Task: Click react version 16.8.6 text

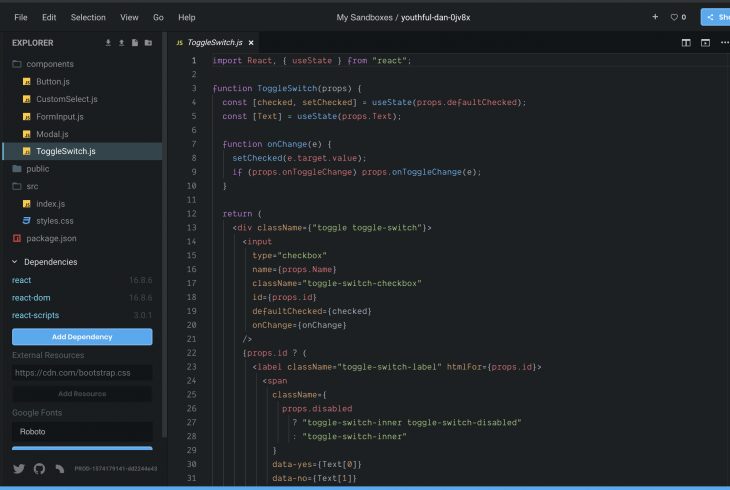Action: click(141, 280)
